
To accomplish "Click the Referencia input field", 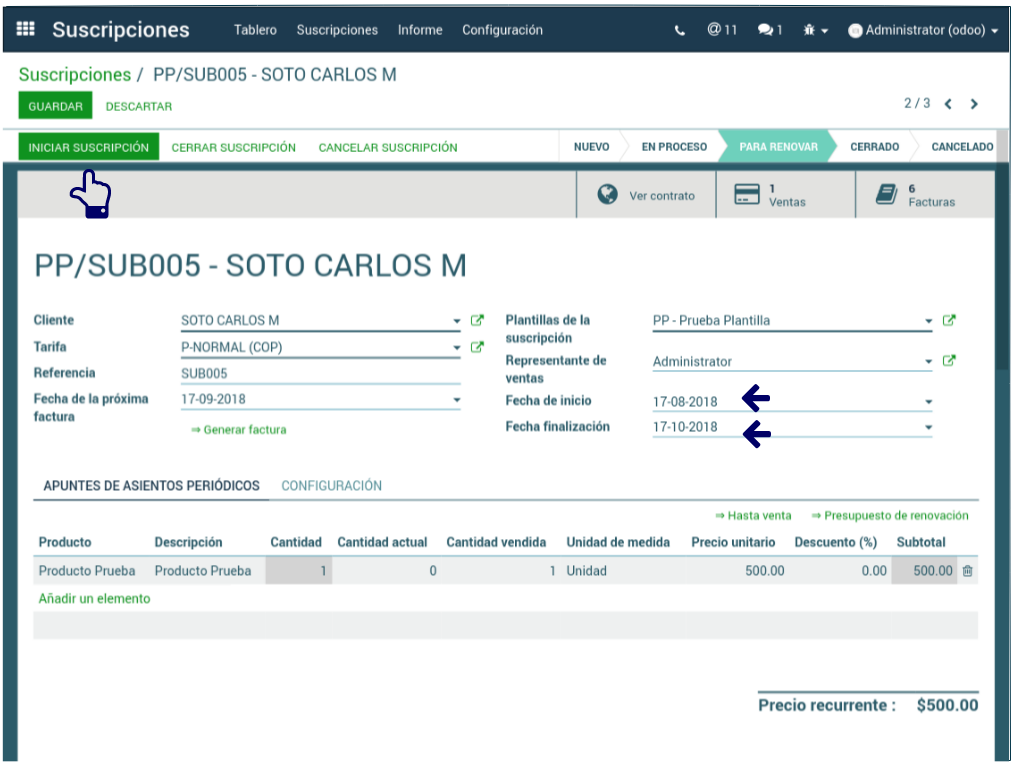I will click(x=320, y=374).
